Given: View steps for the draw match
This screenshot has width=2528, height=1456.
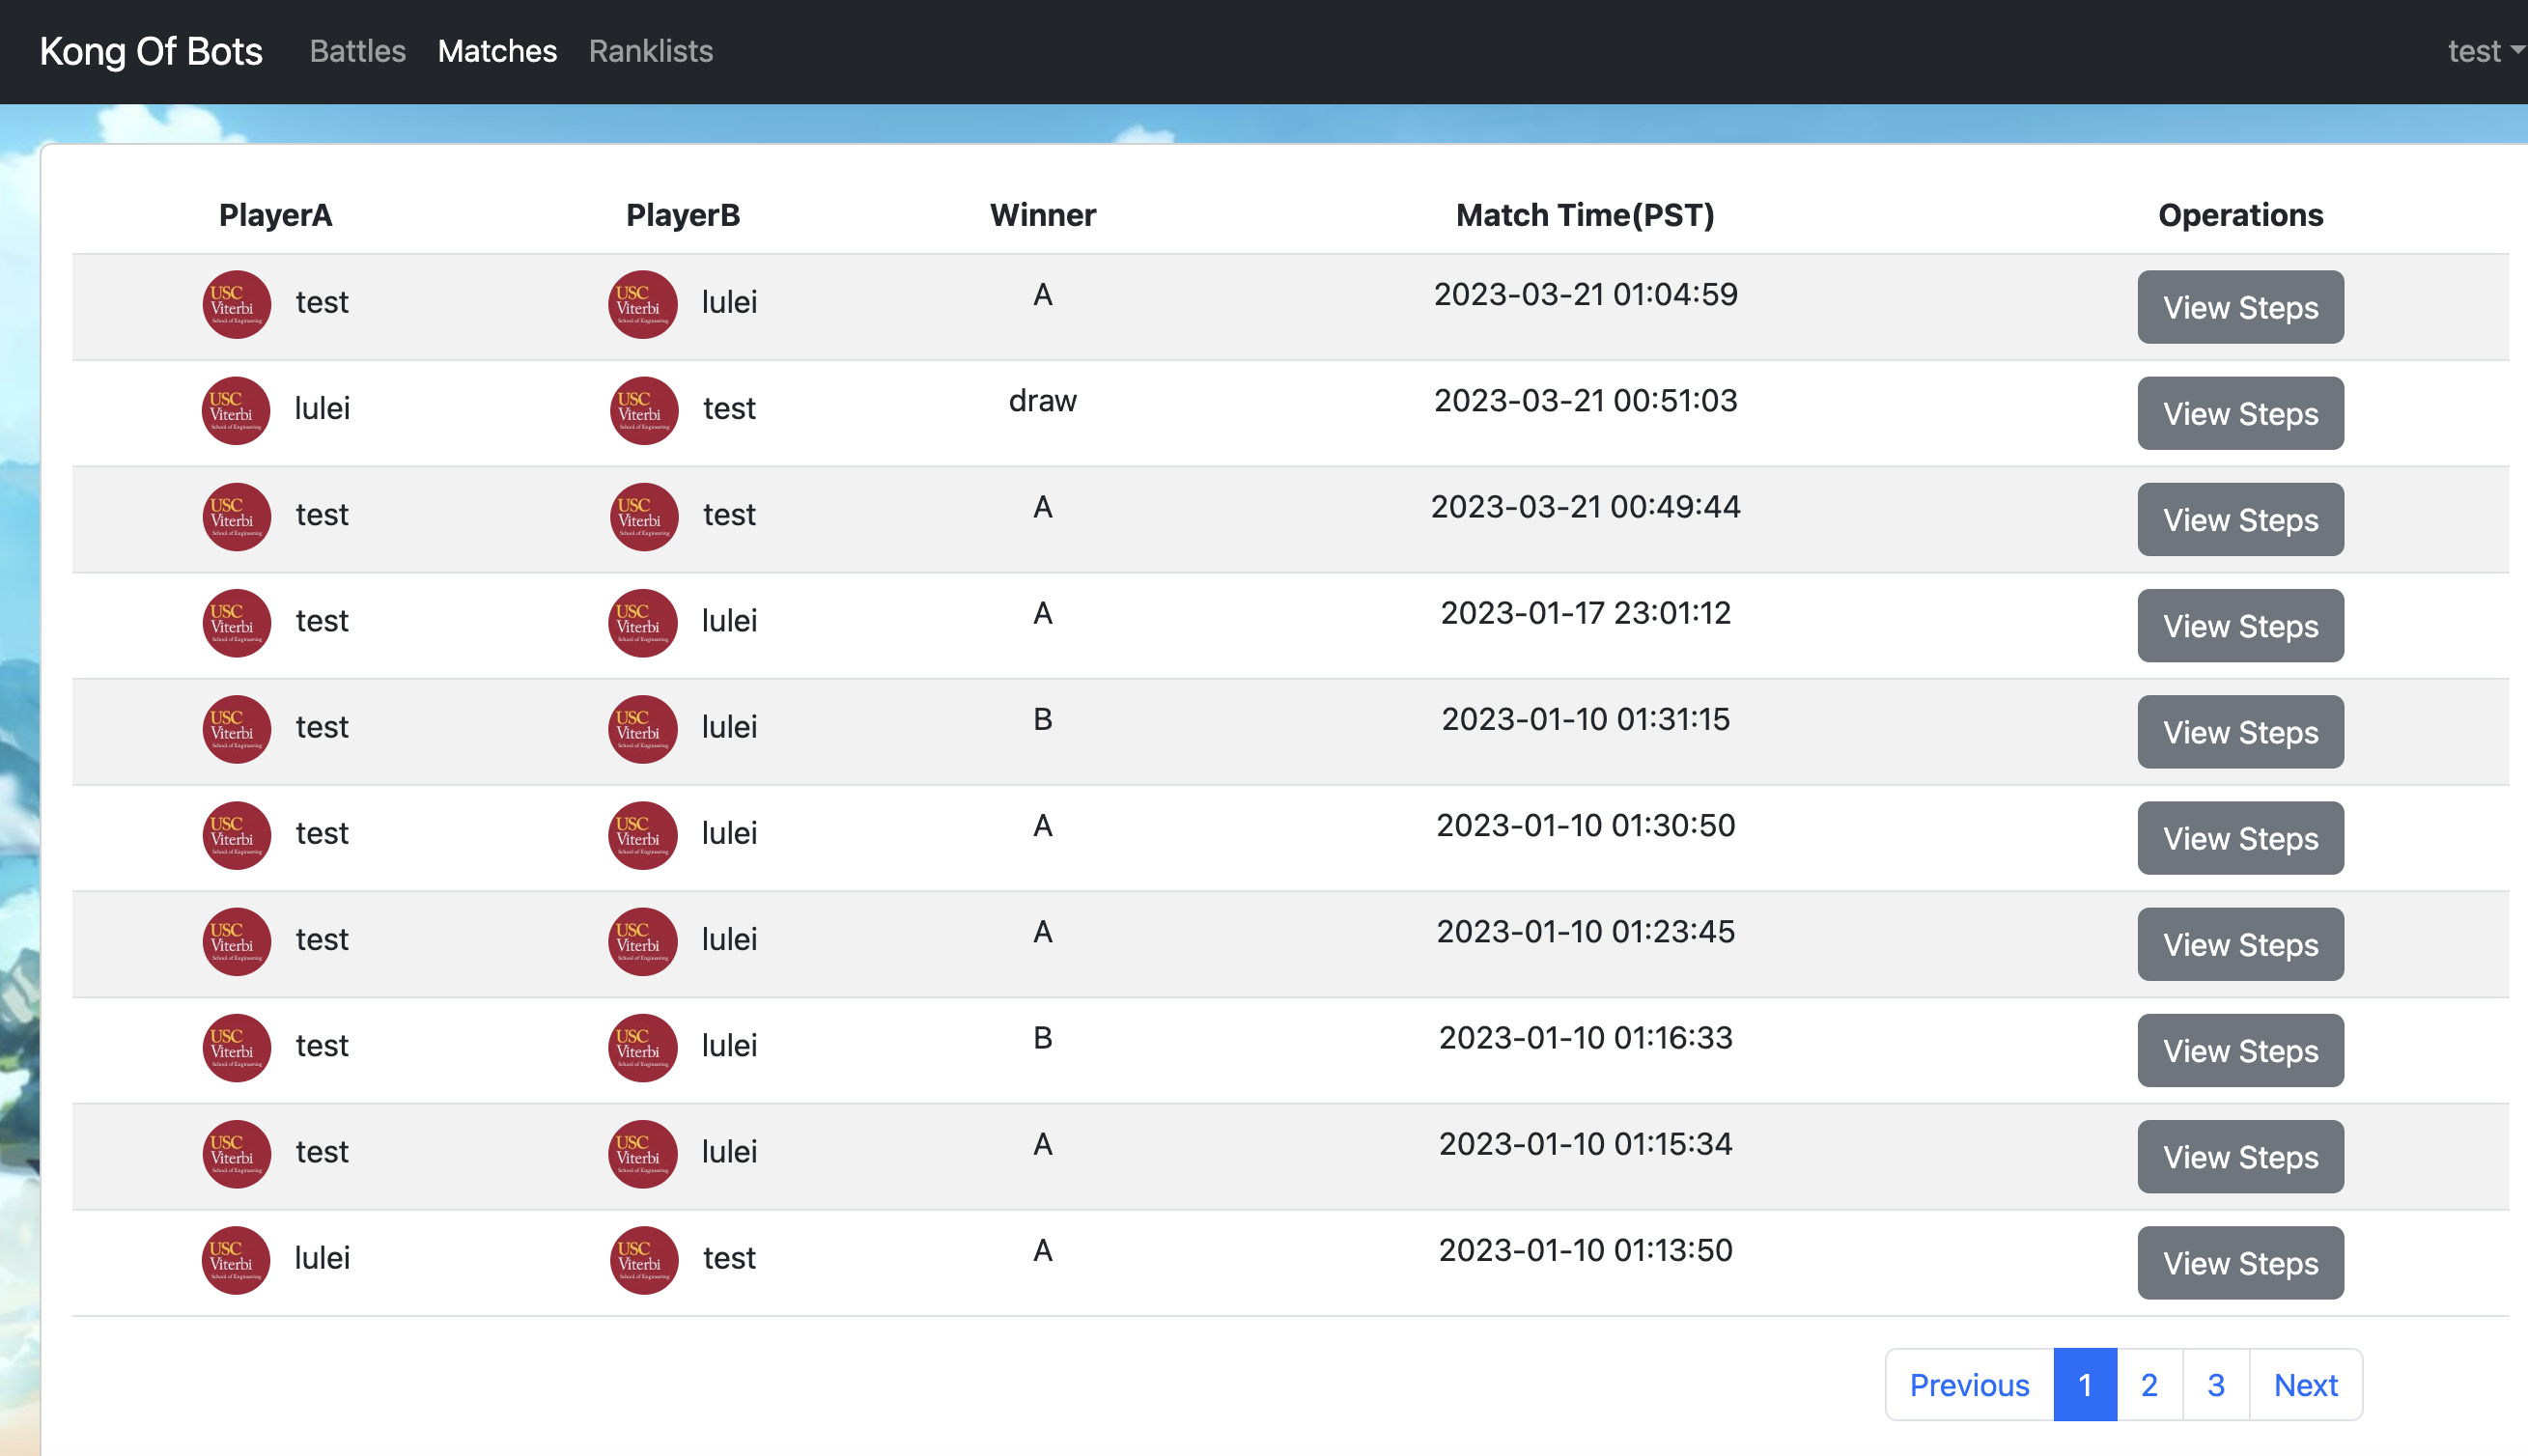Looking at the screenshot, I should tap(2239, 413).
